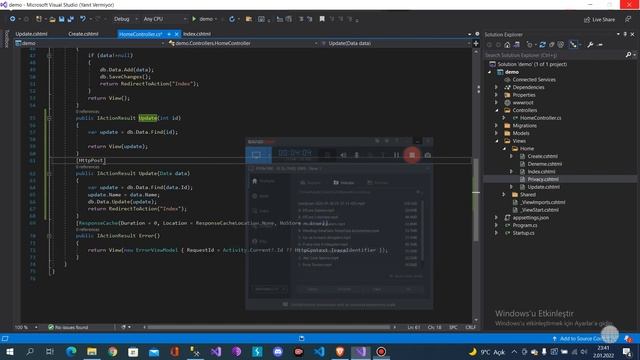Click the No issues found indicator
Image resolution: width=640 pixels, height=360 pixels.
(x=68, y=327)
